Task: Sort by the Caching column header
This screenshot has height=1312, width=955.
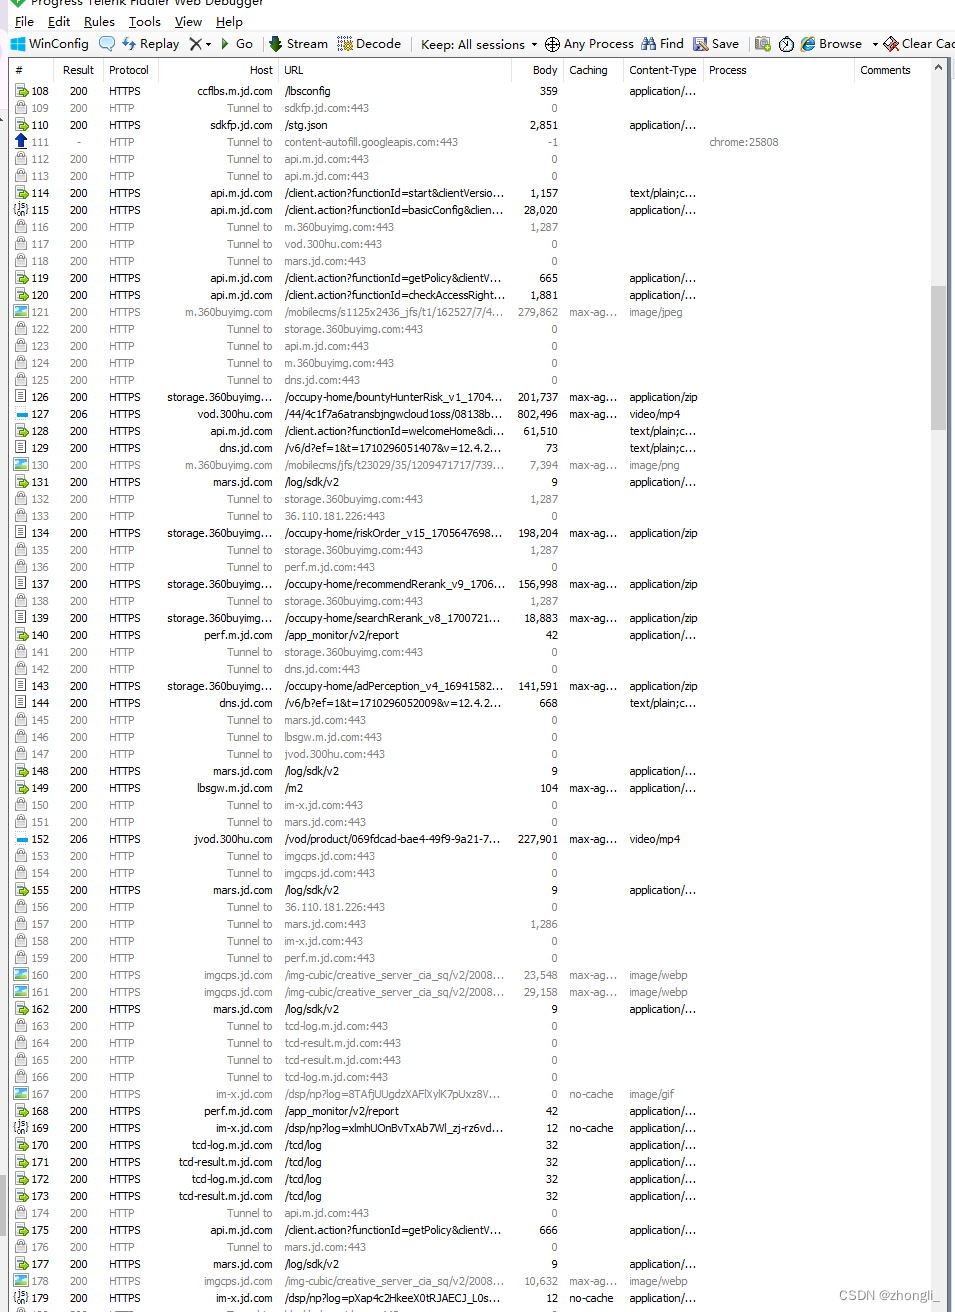Action: [588, 70]
